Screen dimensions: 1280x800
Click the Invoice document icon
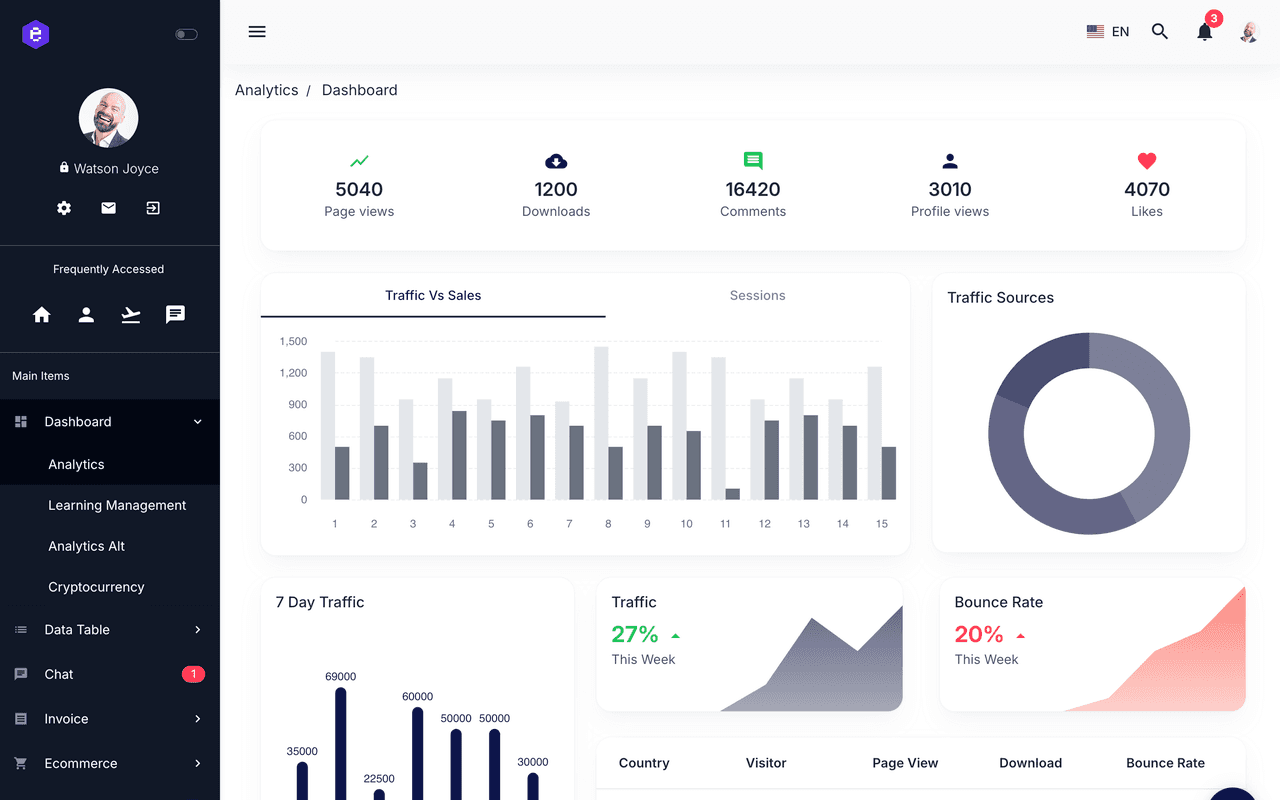[x=21, y=719]
